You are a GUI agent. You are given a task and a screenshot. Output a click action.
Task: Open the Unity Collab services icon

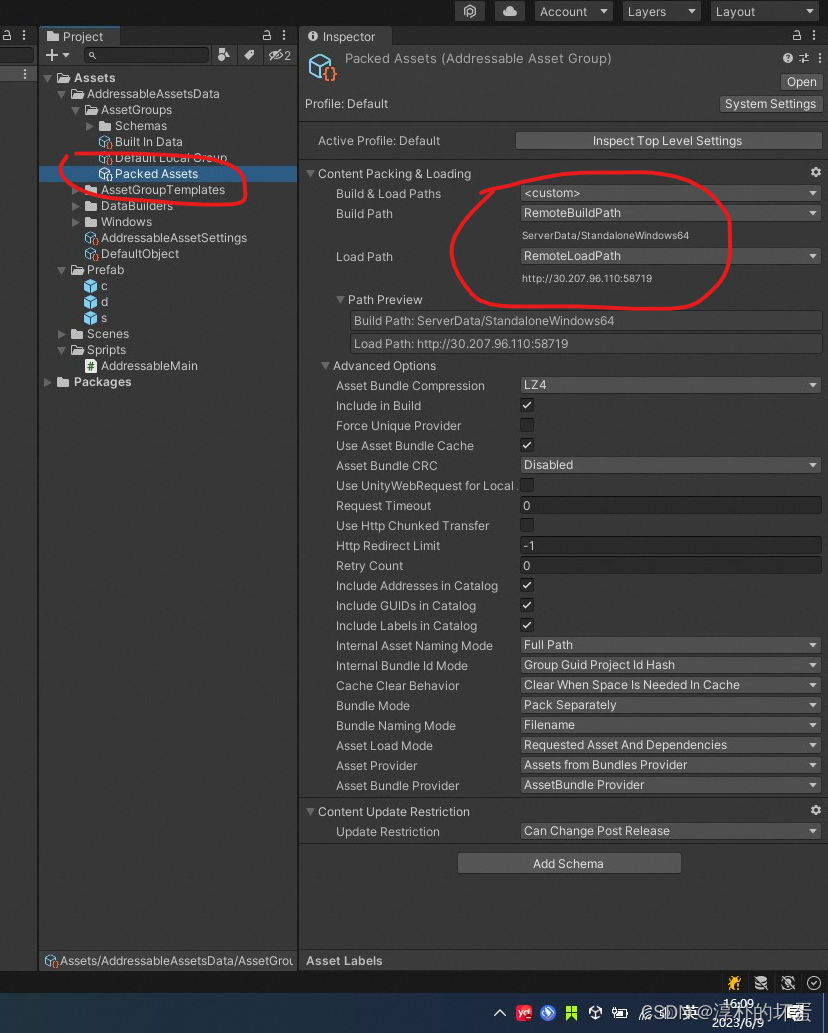pos(470,11)
